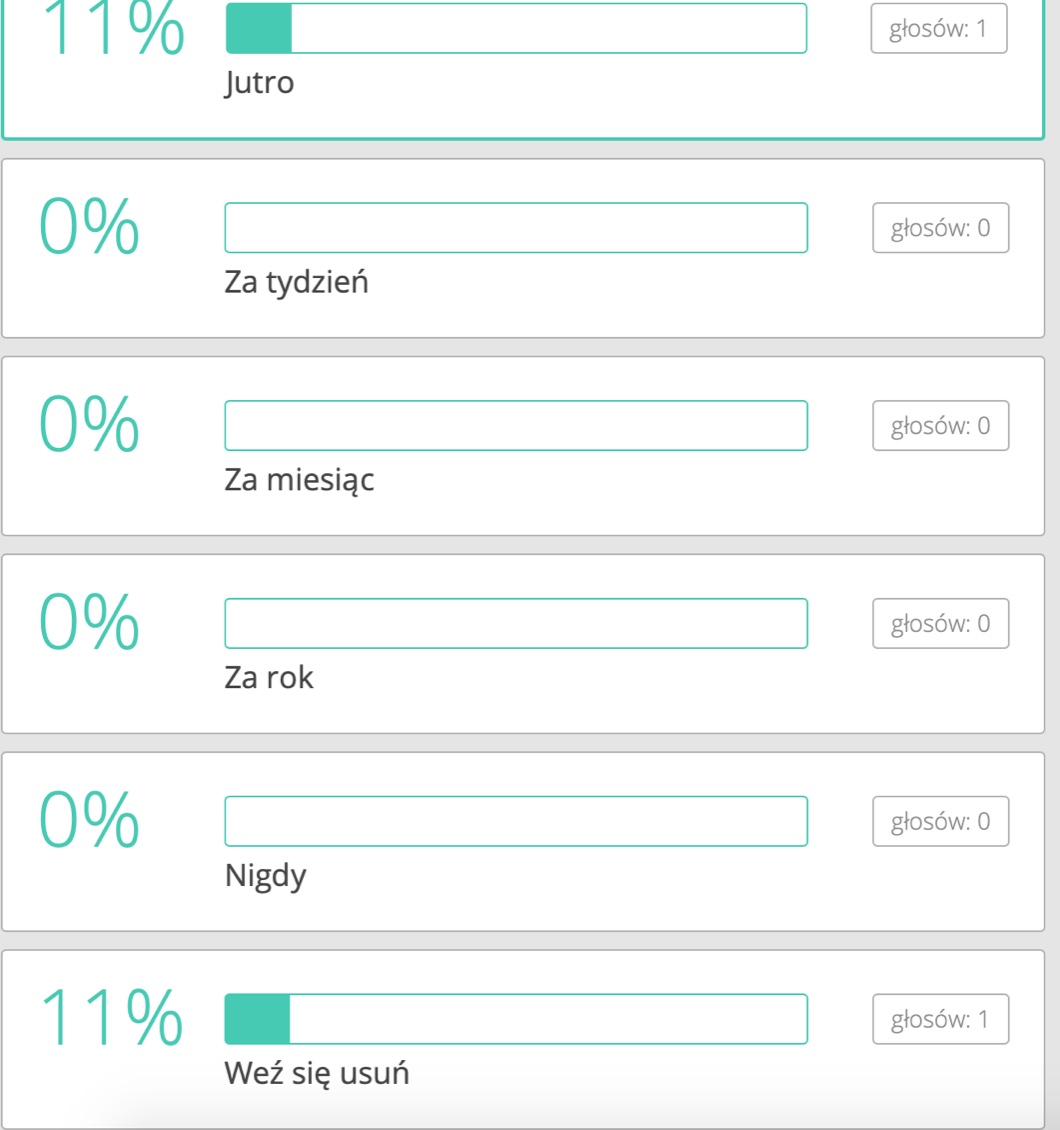Select the Za rok answer label
Screen dimensions: 1060x1130
[x=269, y=679]
